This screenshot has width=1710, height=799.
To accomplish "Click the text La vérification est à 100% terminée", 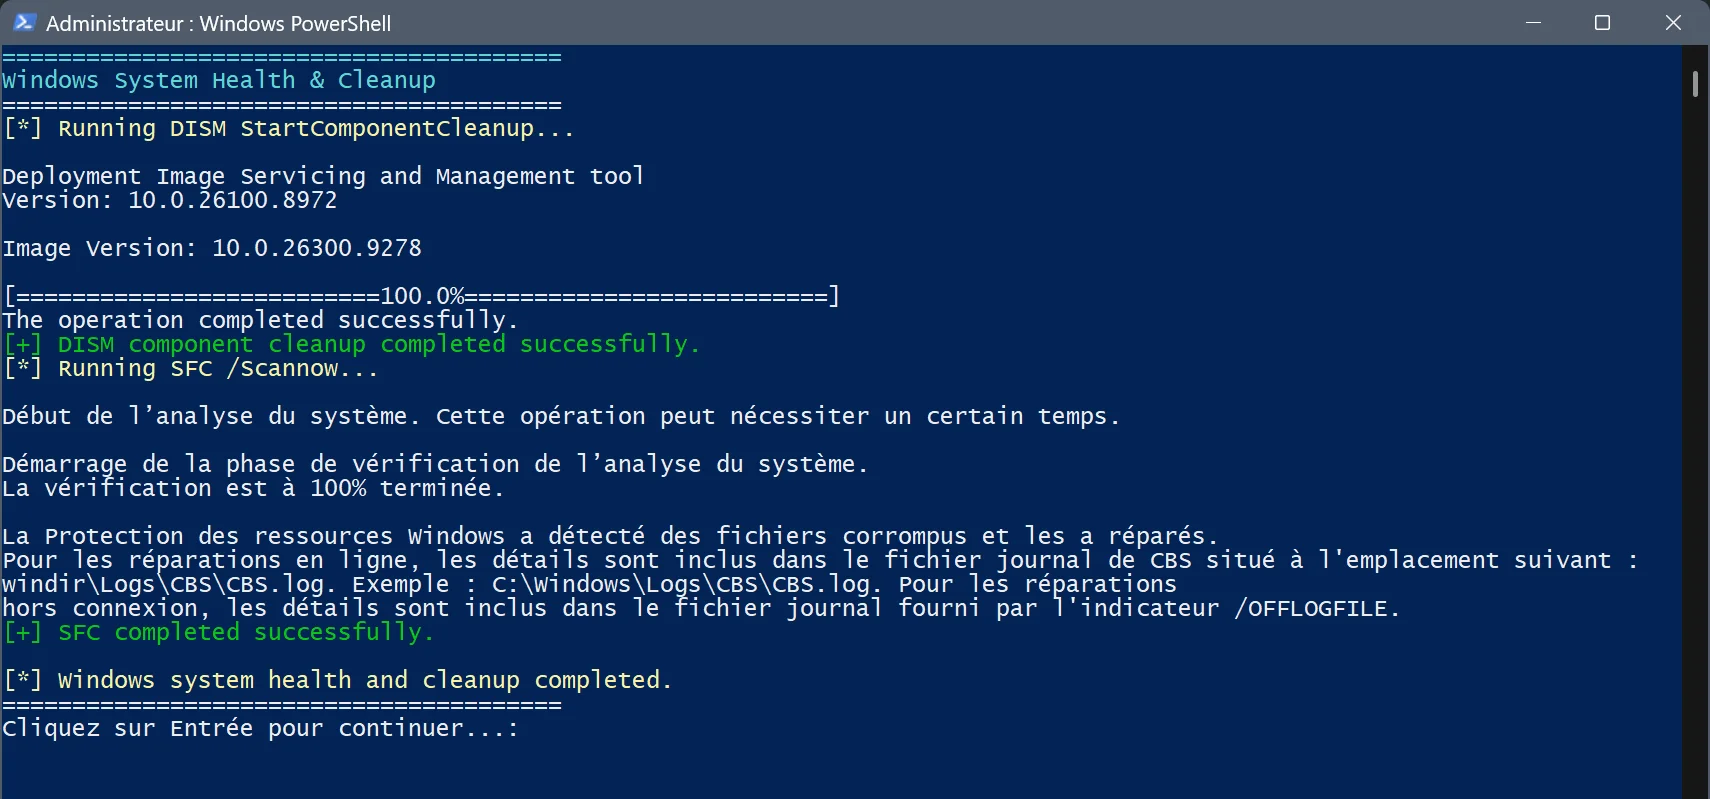I will pyautogui.click(x=253, y=488).
